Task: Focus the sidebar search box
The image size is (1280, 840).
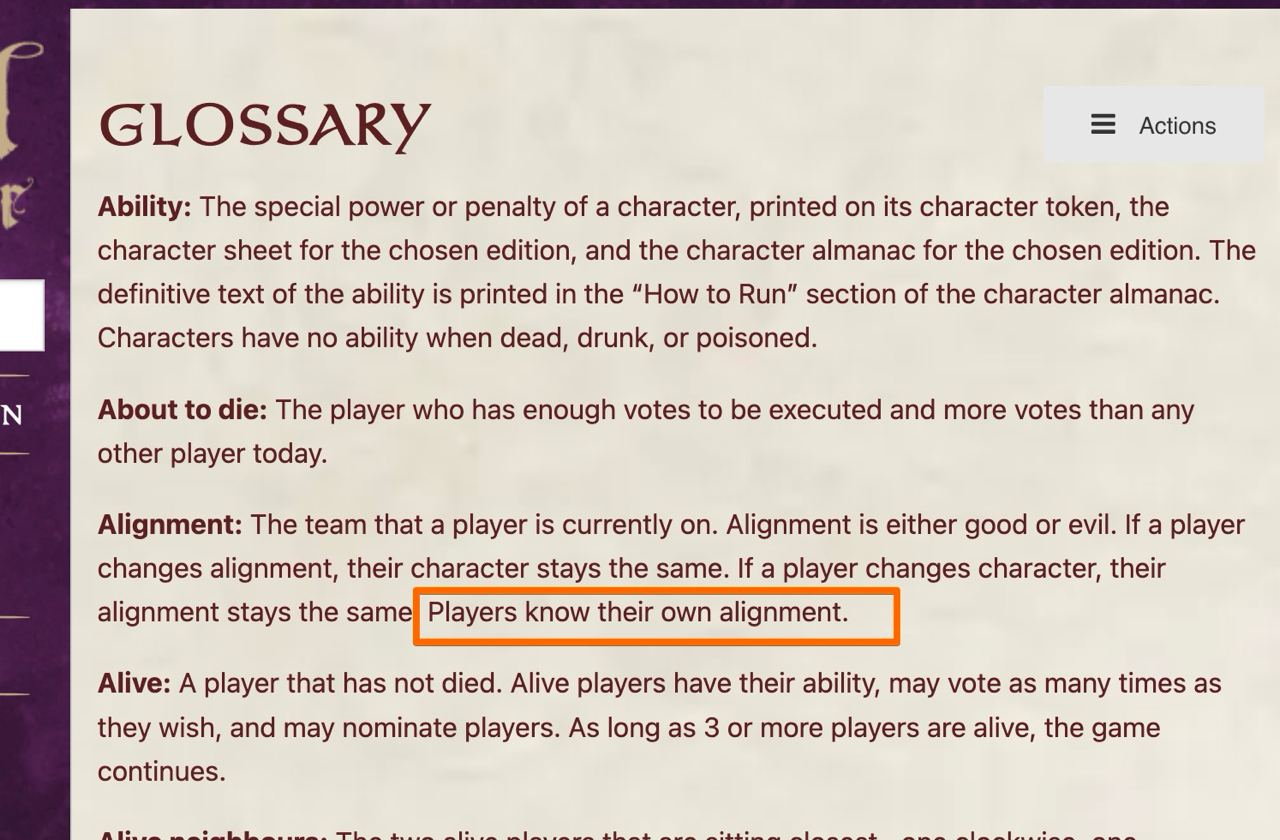Action: pyautogui.click(x=22, y=315)
